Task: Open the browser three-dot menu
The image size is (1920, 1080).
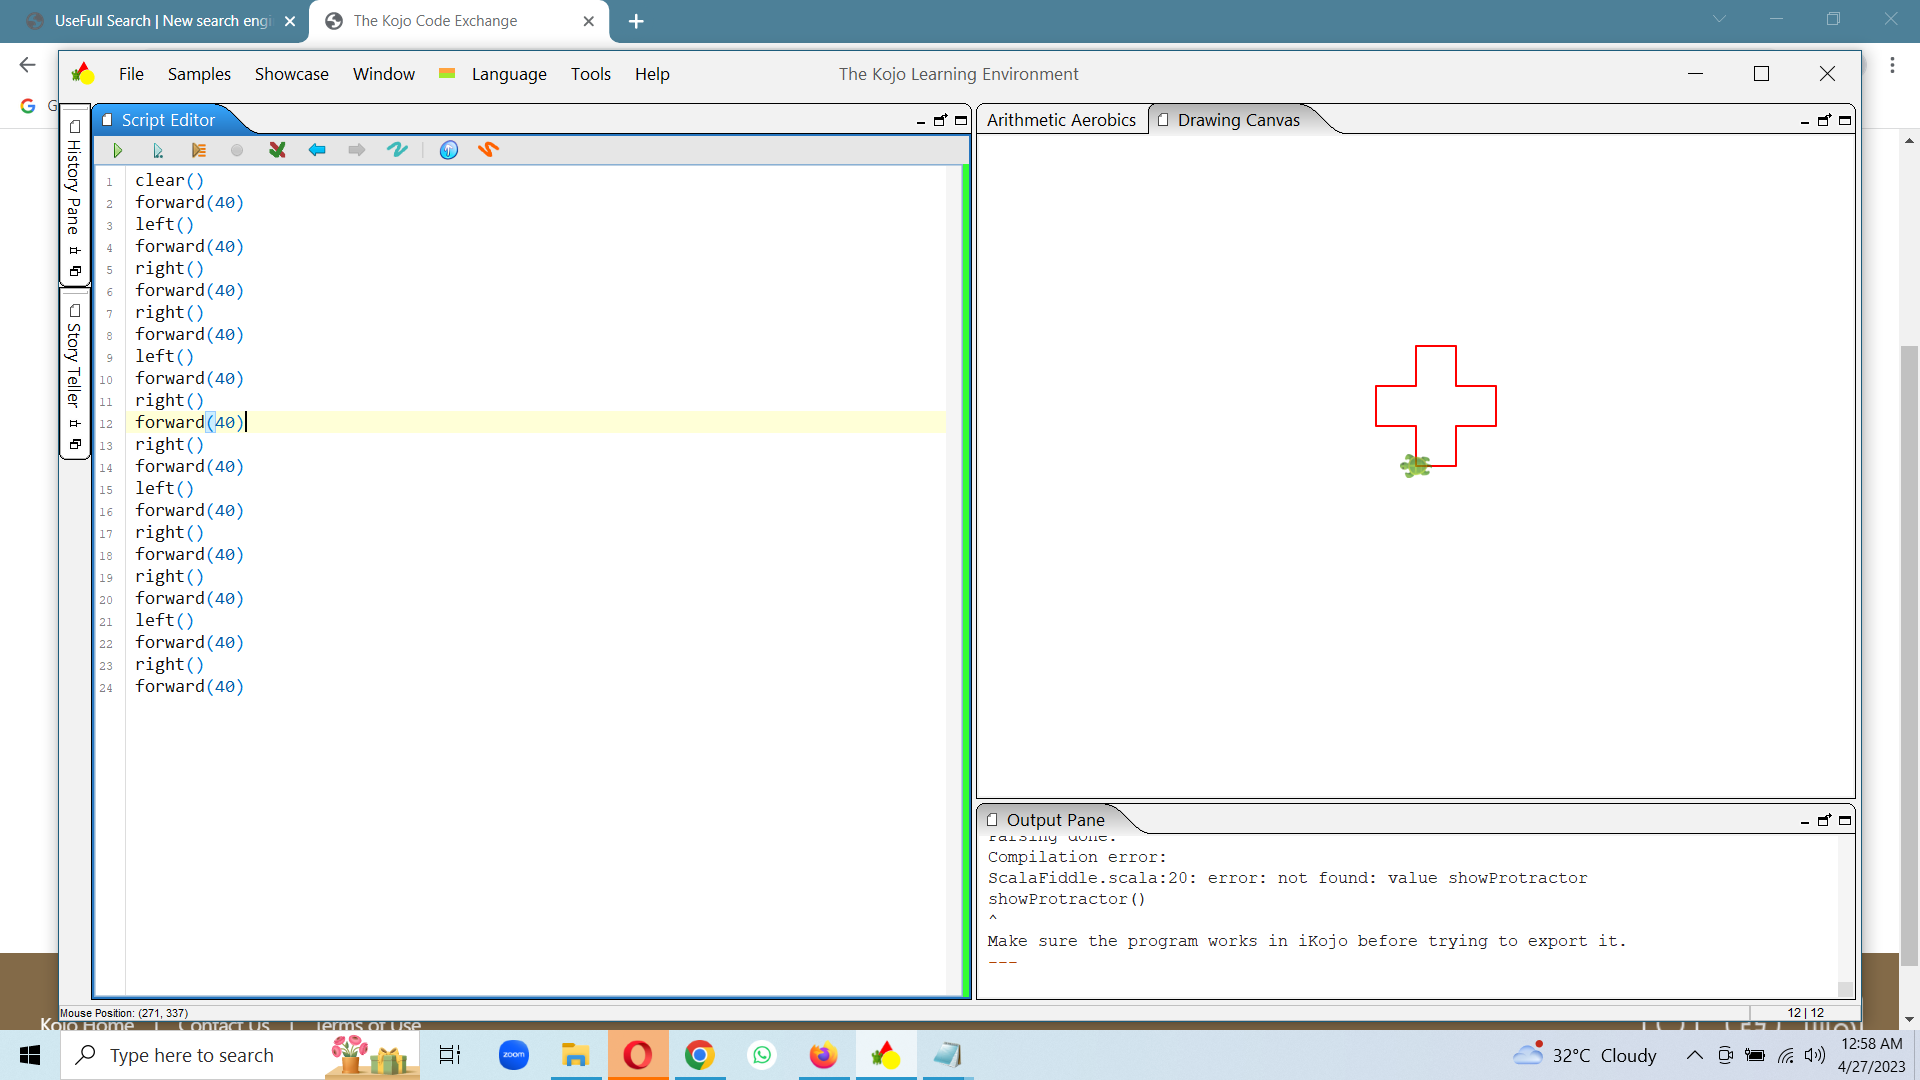Action: 1892,65
